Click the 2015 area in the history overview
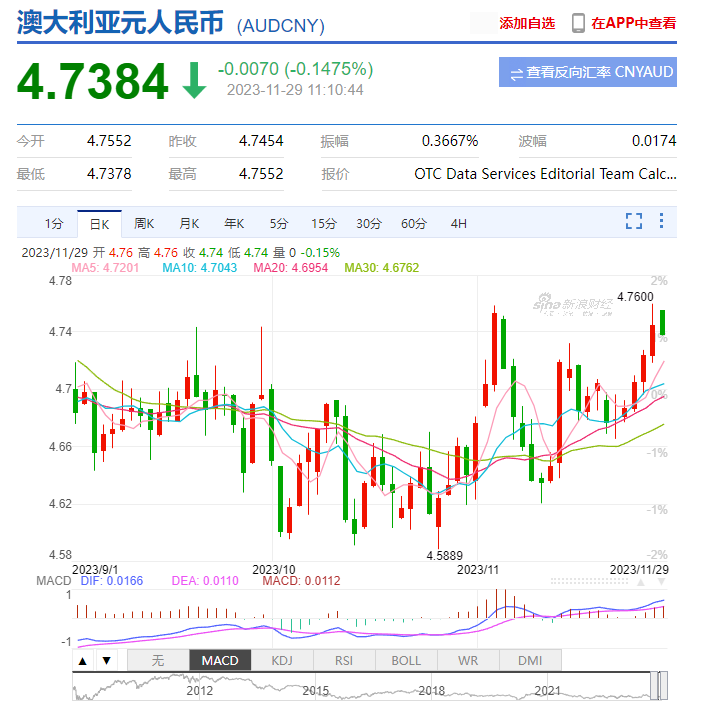 point(316,689)
